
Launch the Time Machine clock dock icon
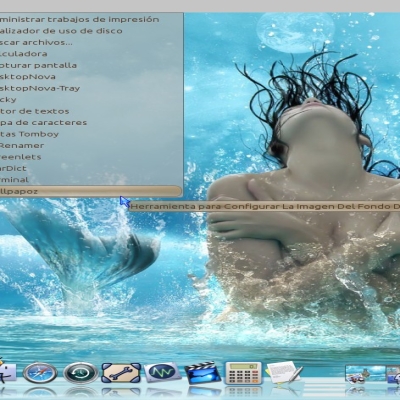point(81,373)
